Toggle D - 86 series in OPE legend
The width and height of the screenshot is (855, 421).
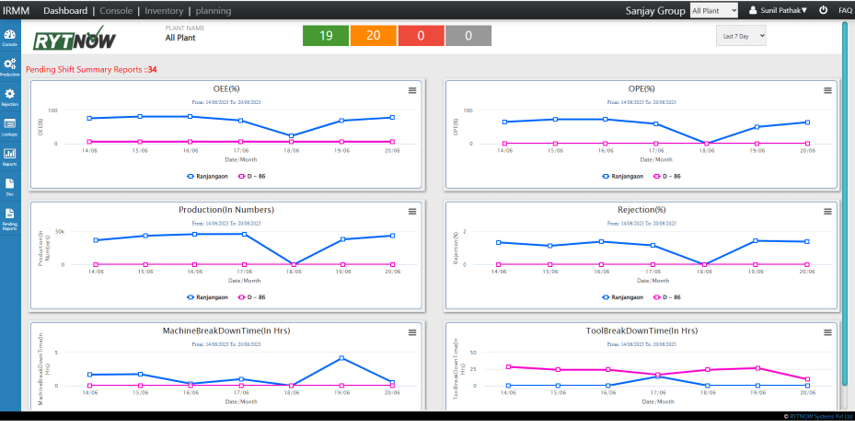tap(667, 175)
